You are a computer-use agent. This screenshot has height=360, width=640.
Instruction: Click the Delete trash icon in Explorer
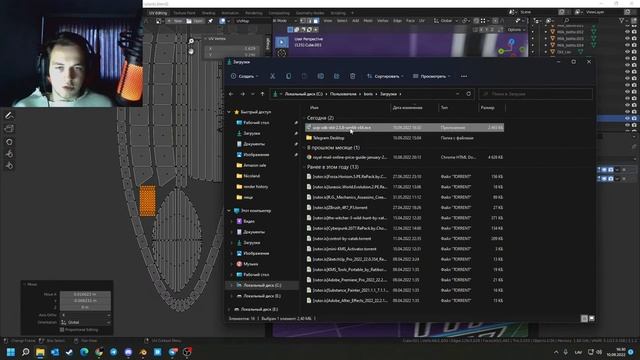click(352, 76)
